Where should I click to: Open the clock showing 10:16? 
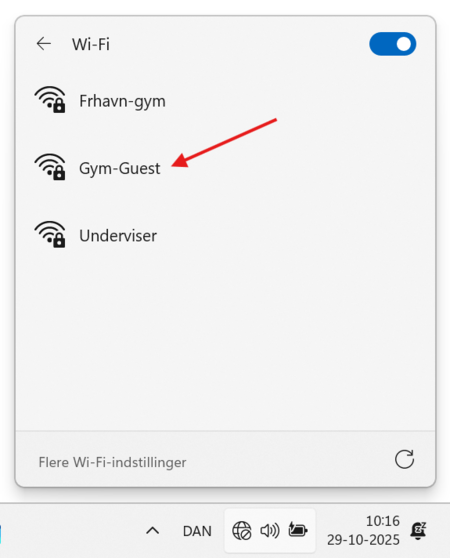[x=382, y=521]
